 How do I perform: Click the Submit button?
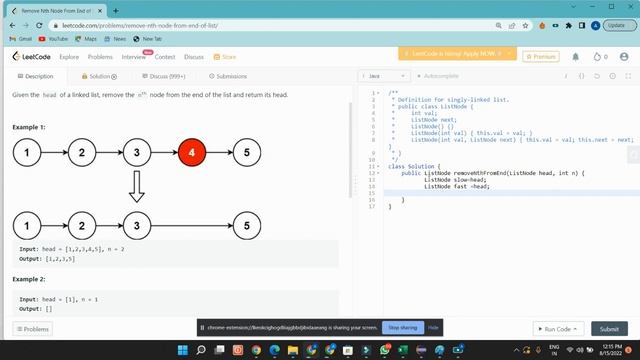[609, 329]
